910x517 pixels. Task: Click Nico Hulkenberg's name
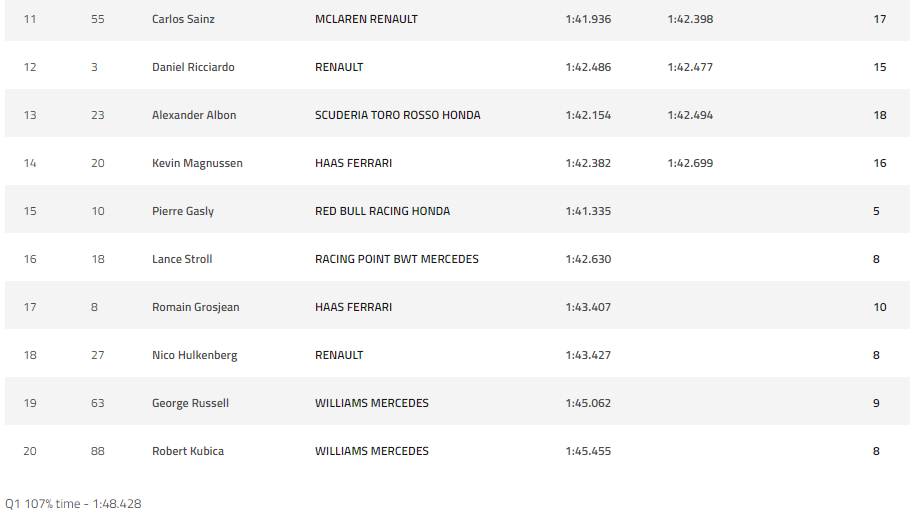[194, 355]
